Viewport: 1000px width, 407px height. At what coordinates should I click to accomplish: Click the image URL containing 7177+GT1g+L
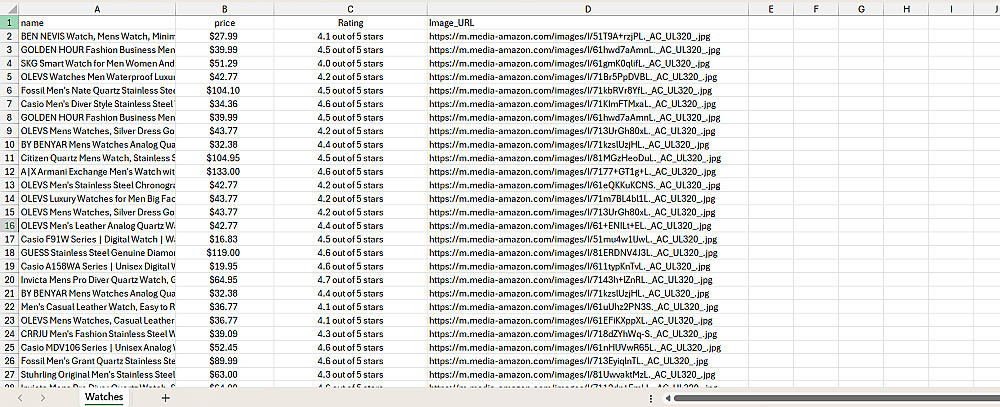click(587, 172)
